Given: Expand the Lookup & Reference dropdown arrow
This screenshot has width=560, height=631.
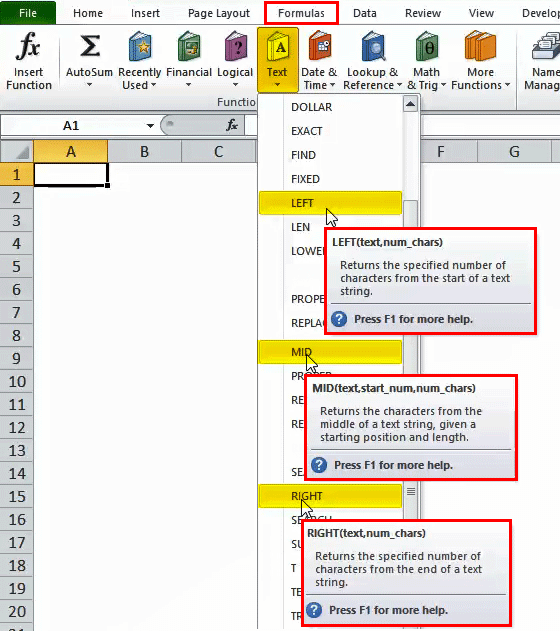Looking at the screenshot, I should click(399, 85).
